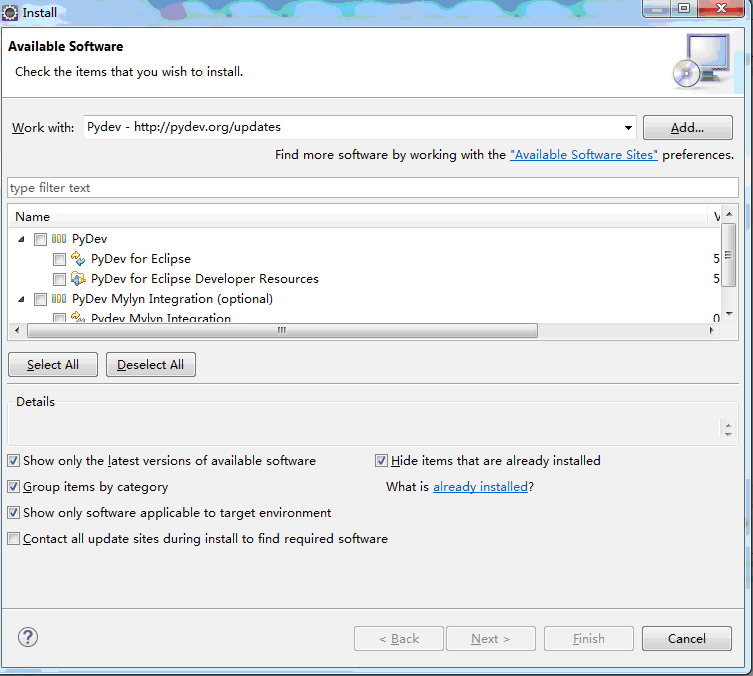
Task: Open the Available Software Sites link
Action: point(584,155)
